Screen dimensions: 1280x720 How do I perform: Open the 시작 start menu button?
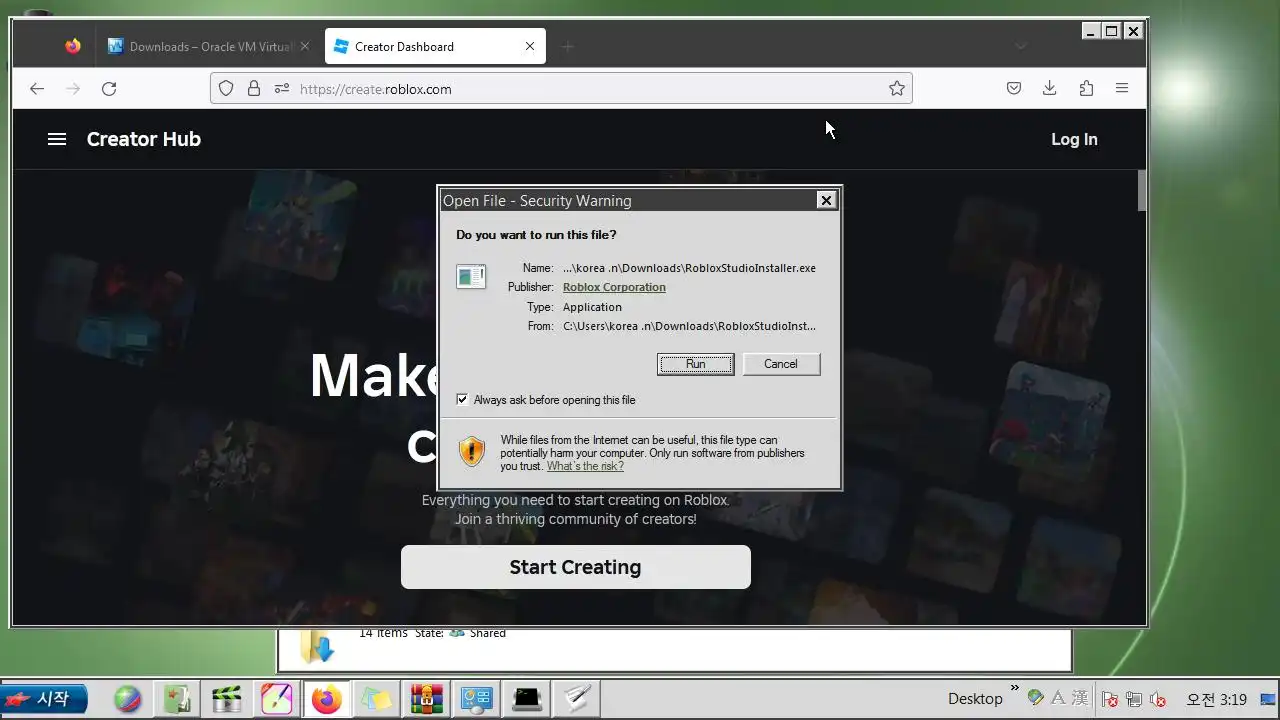44,699
